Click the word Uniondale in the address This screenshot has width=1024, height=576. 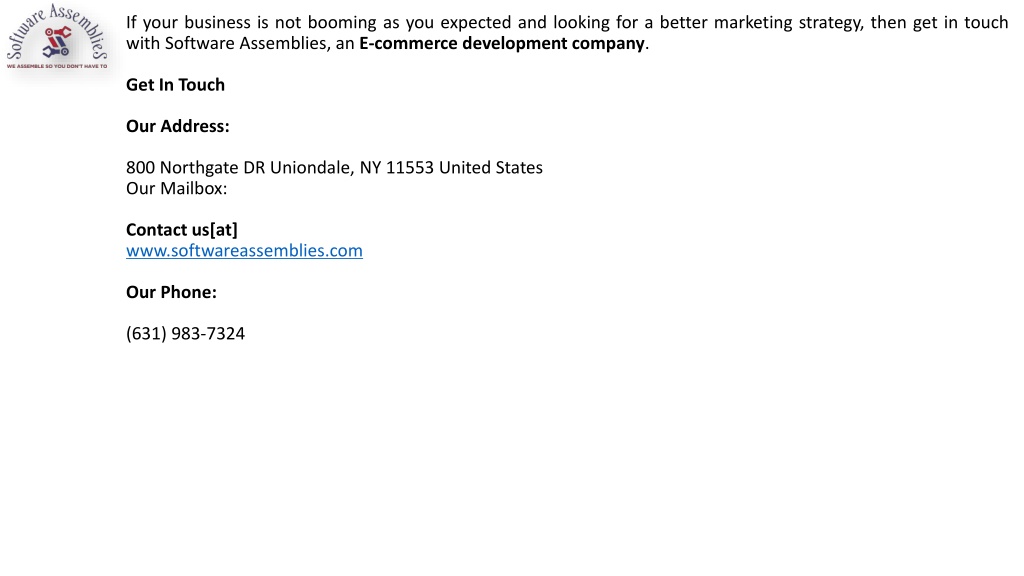(312, 168)
